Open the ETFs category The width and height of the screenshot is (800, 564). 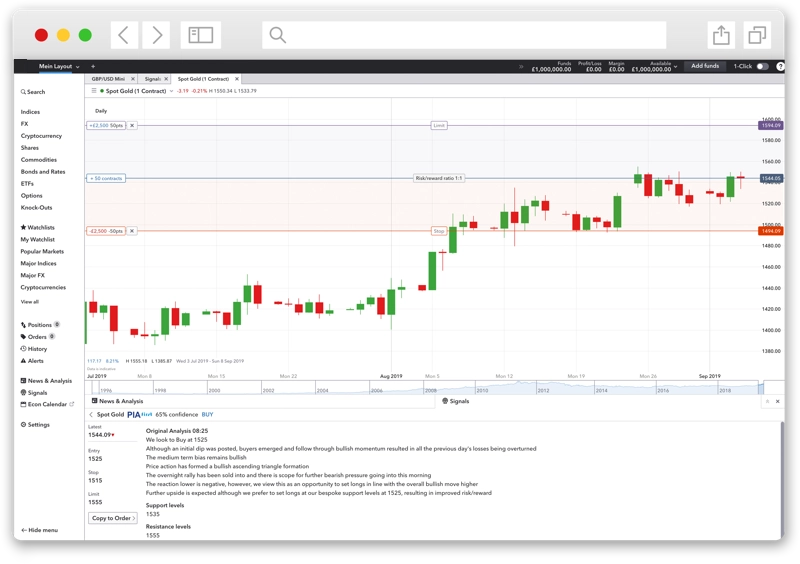click(x=27, y=184)
